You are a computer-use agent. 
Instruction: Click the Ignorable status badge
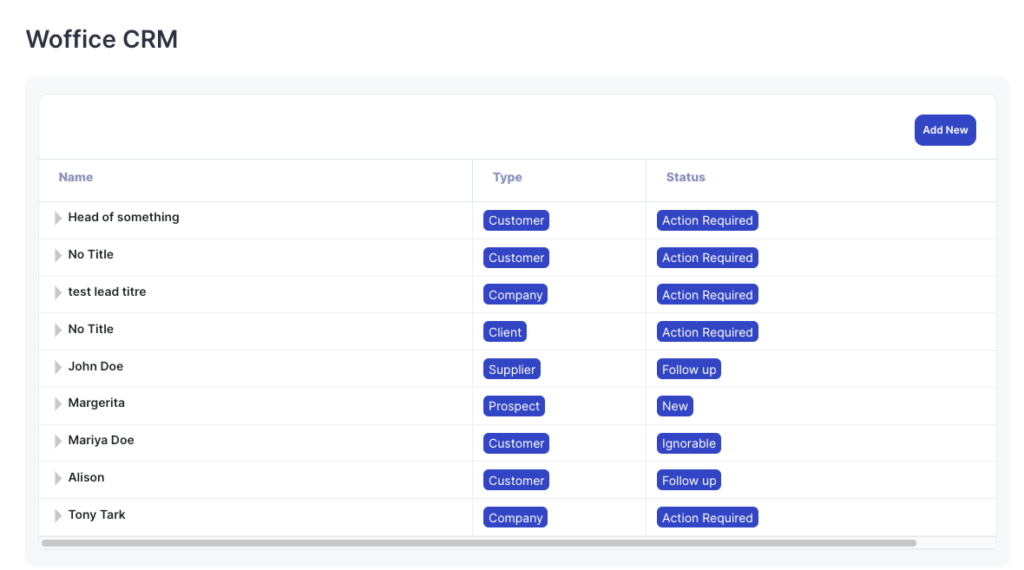point(688,443)
